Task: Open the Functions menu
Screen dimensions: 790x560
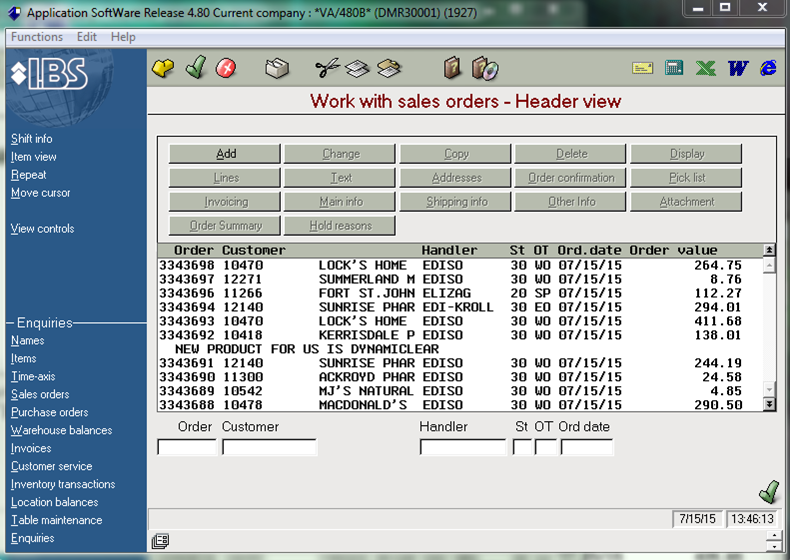Action: (37, 37)
